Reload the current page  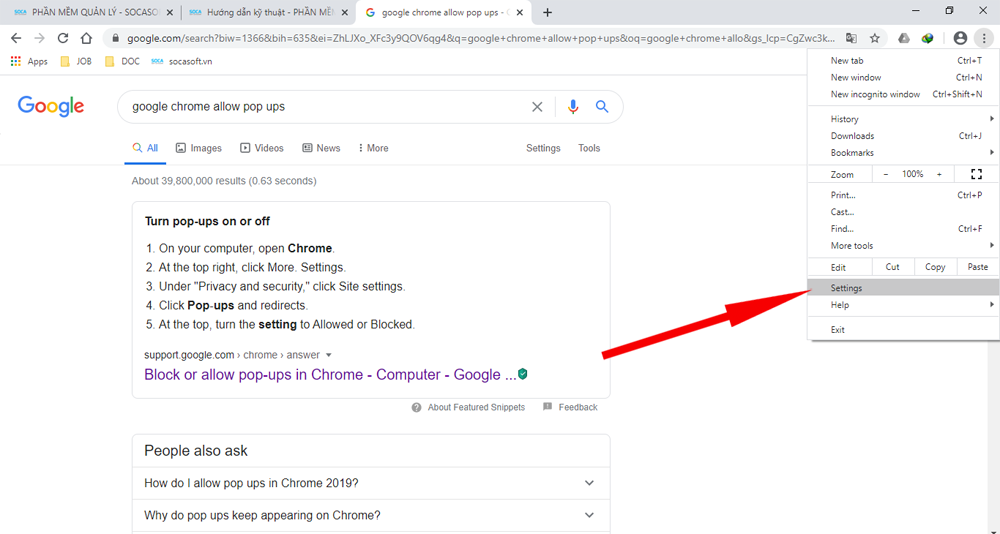click(x=62, y=38)
